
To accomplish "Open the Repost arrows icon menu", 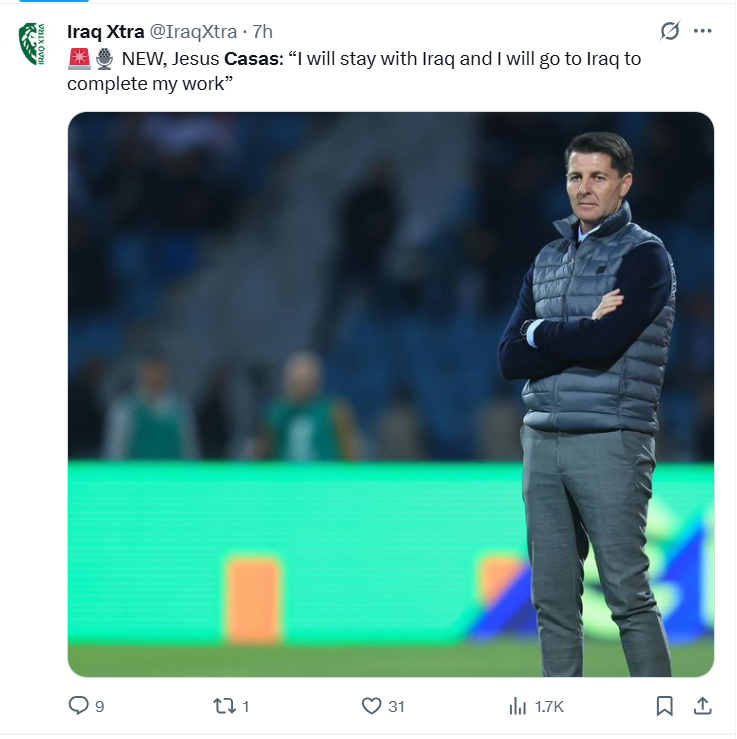I will coord(225,706).
